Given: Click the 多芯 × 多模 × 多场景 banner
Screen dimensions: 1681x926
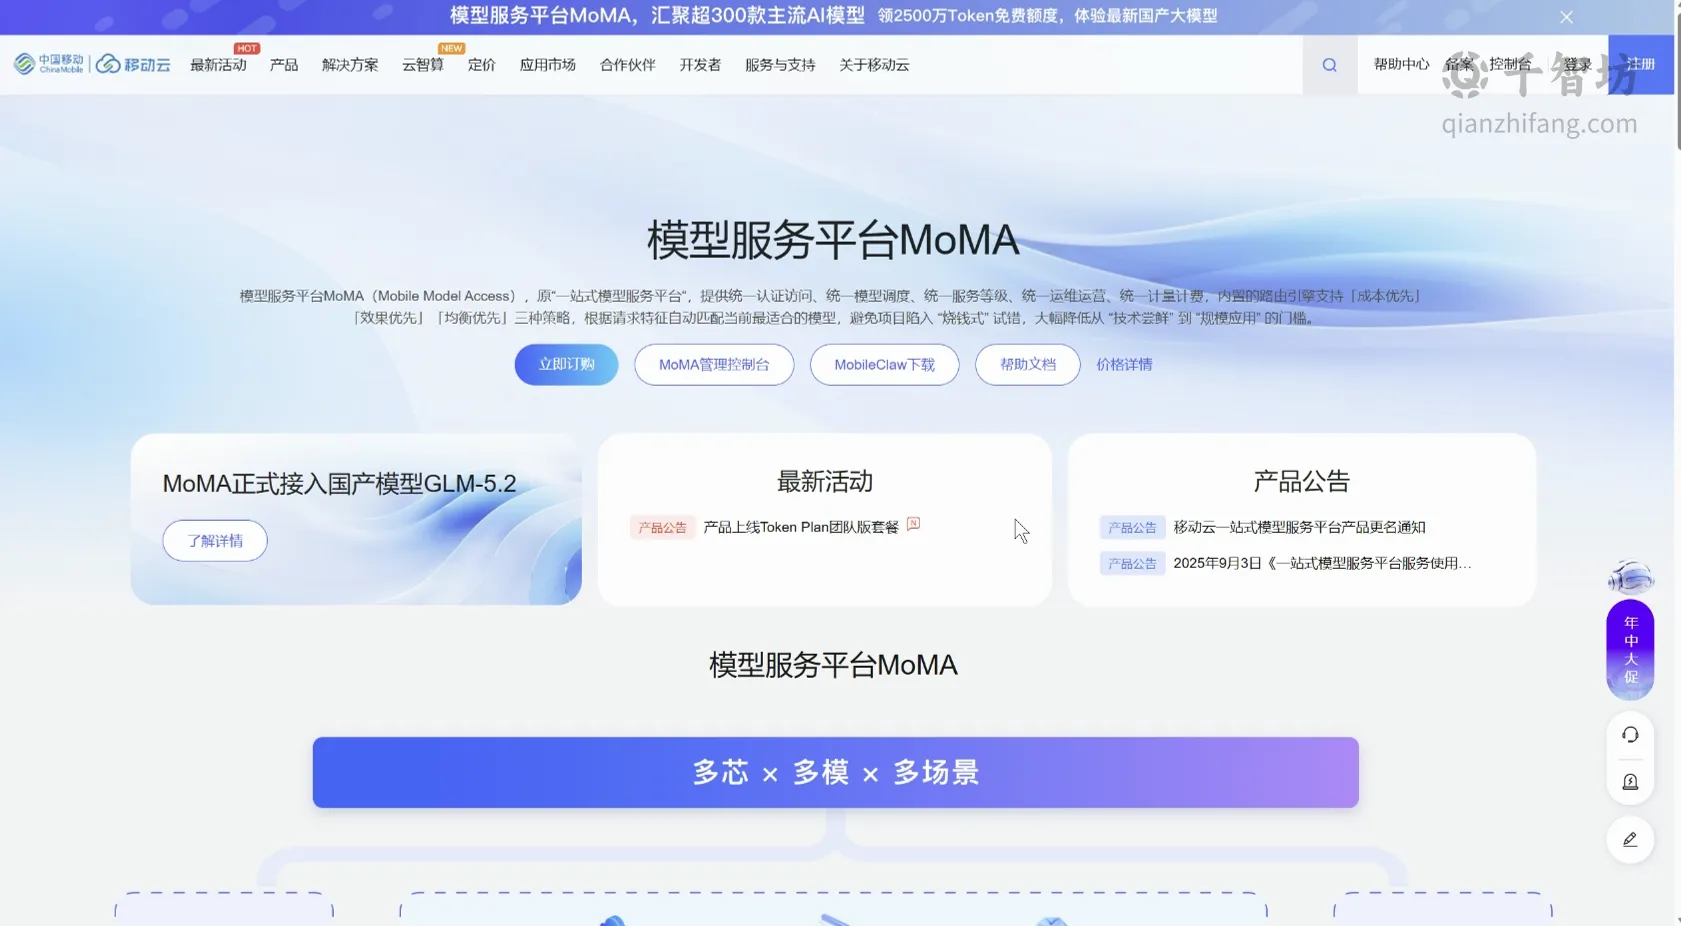Looking at the screenshot, I should [835, 773].
